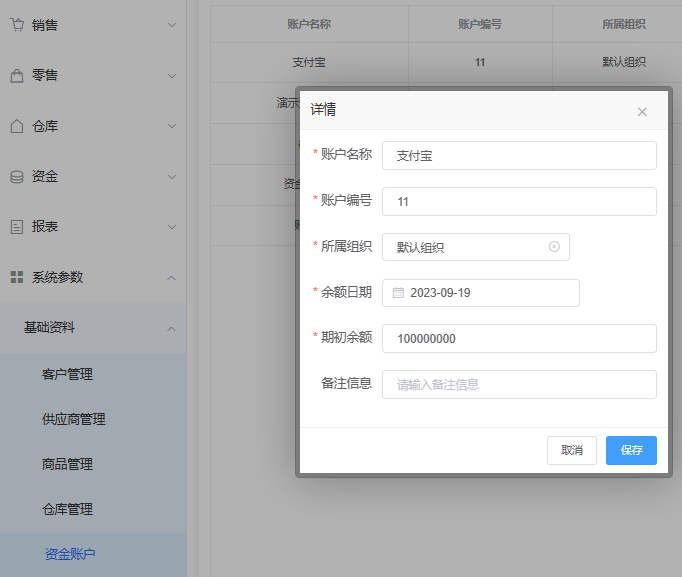Open 供应商管理 menu item
This screenshot has height=577, width=682.
[74, 419]
